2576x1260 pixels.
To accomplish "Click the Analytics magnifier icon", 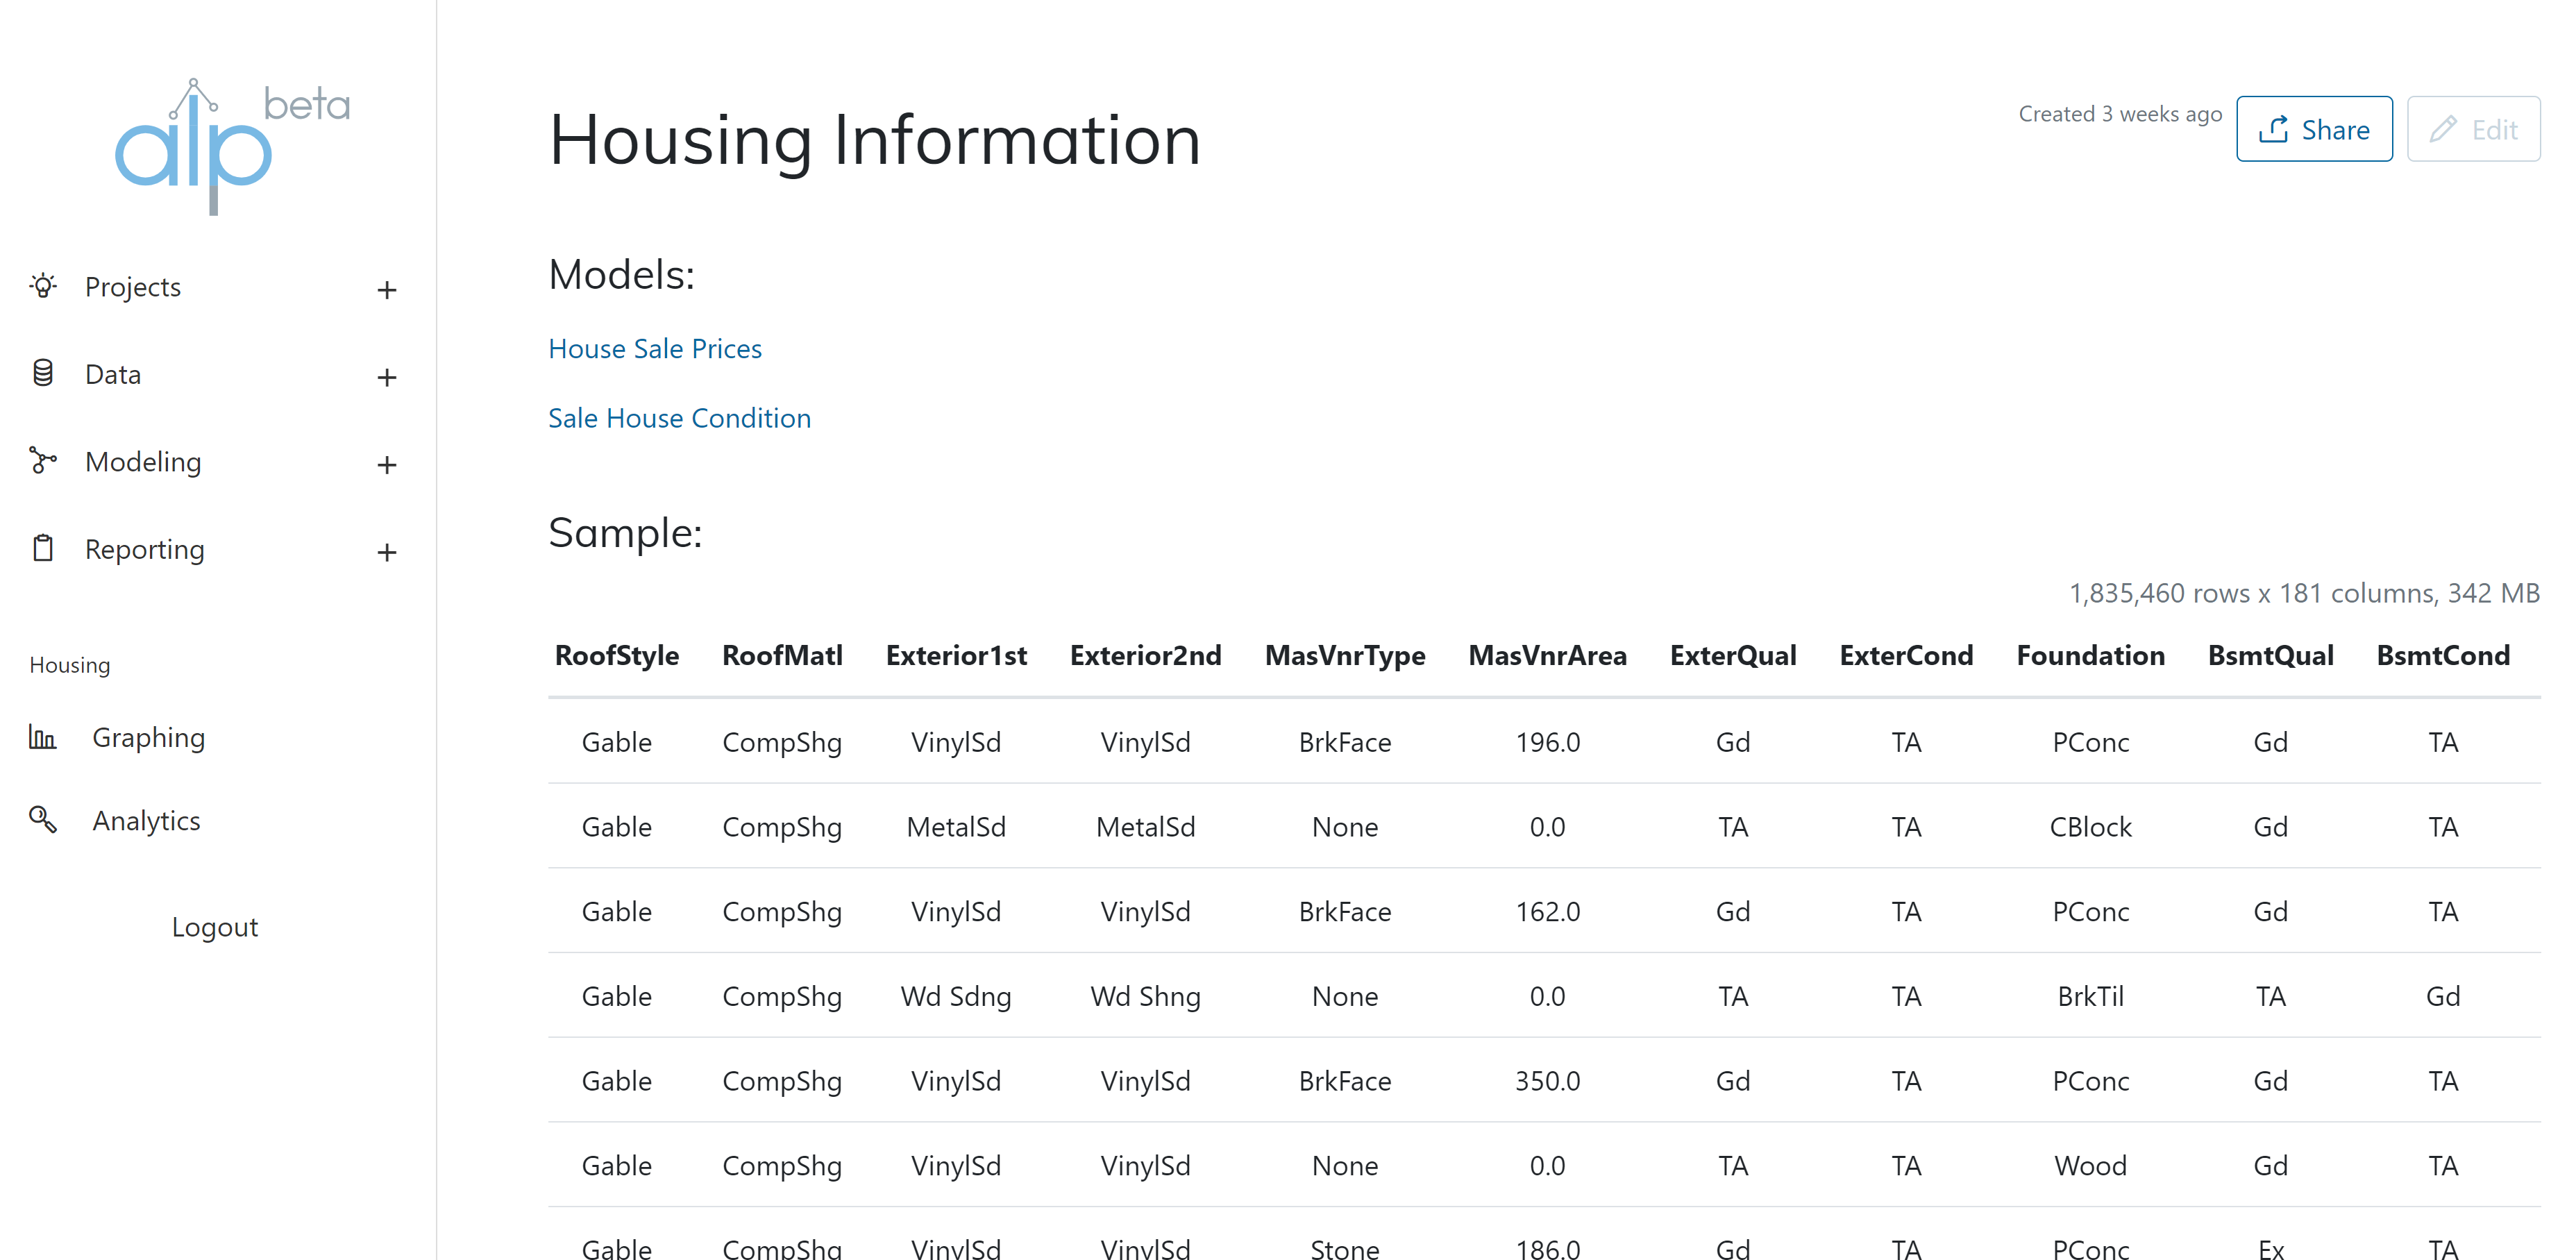I will [42, 820].
